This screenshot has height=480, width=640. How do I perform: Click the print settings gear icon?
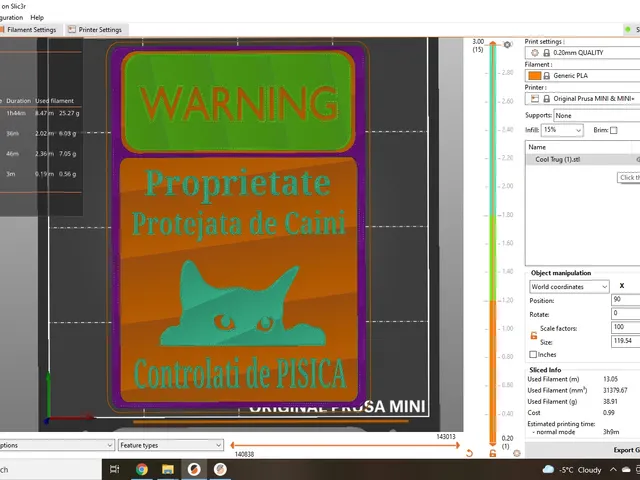coord(535,53)
